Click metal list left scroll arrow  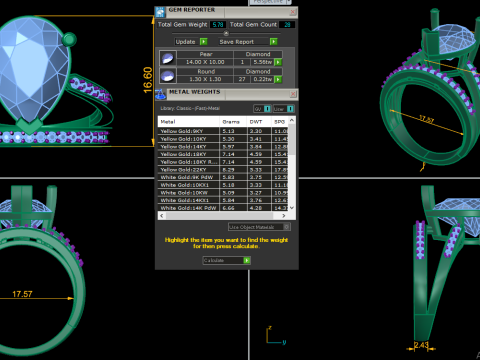162,216
